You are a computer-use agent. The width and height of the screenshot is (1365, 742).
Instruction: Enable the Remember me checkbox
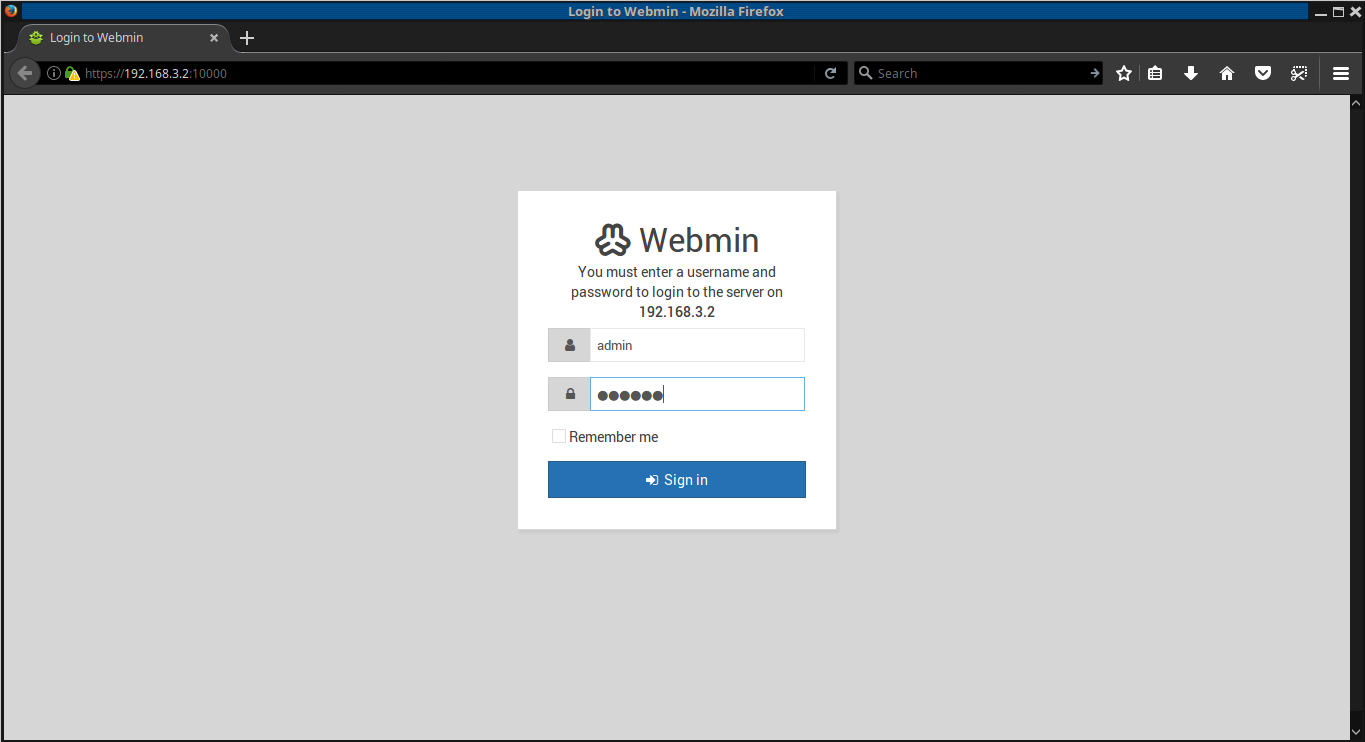(x=559, y=435)
